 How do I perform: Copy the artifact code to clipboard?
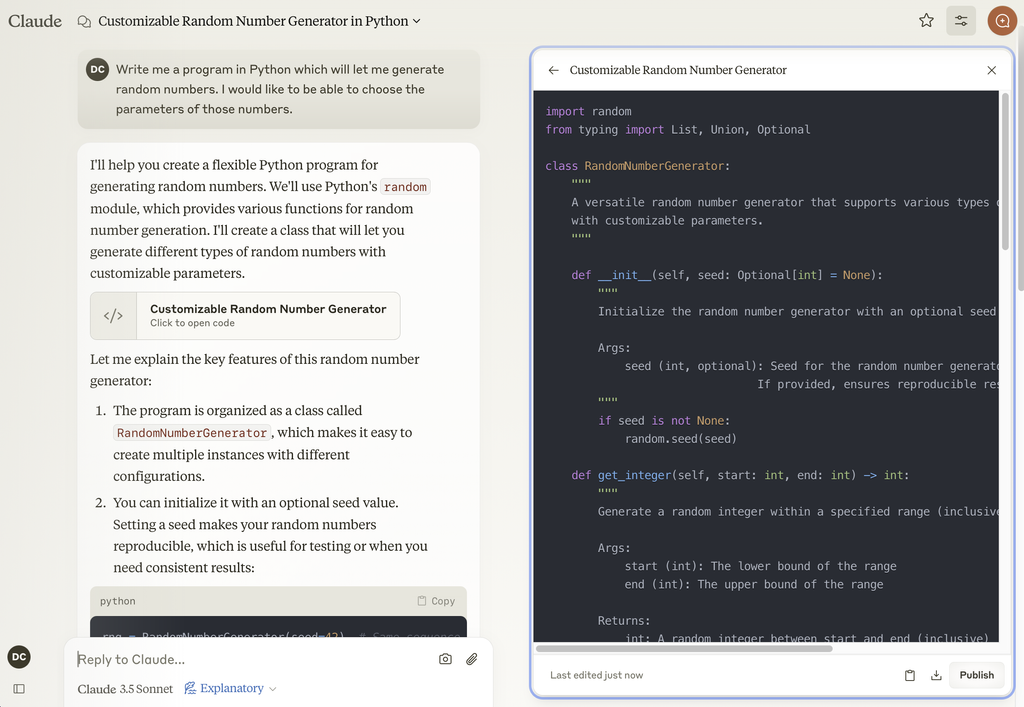point(910,675)
